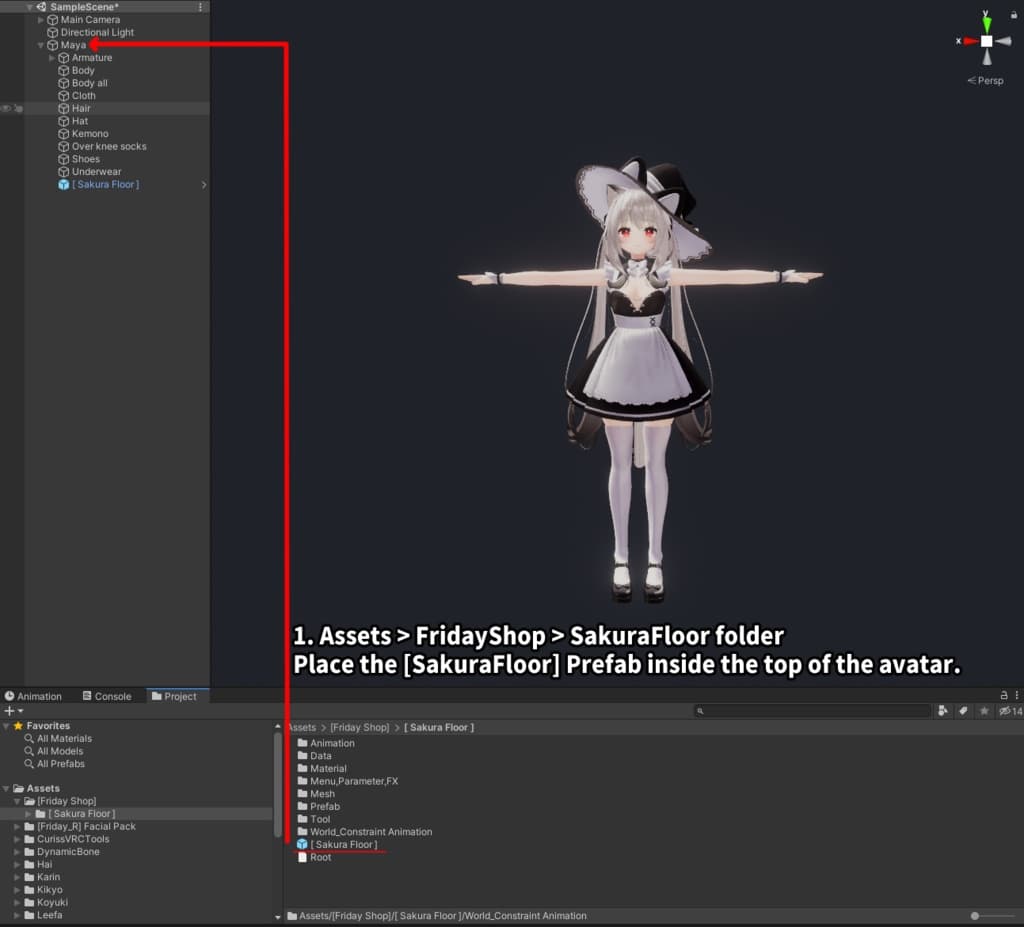Click the Directional Light cube icon
1024x927 pixels.
coord(52,32)
